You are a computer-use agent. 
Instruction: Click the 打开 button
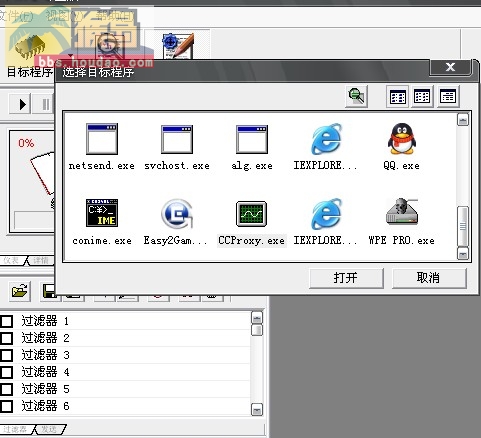click(346, 278)
